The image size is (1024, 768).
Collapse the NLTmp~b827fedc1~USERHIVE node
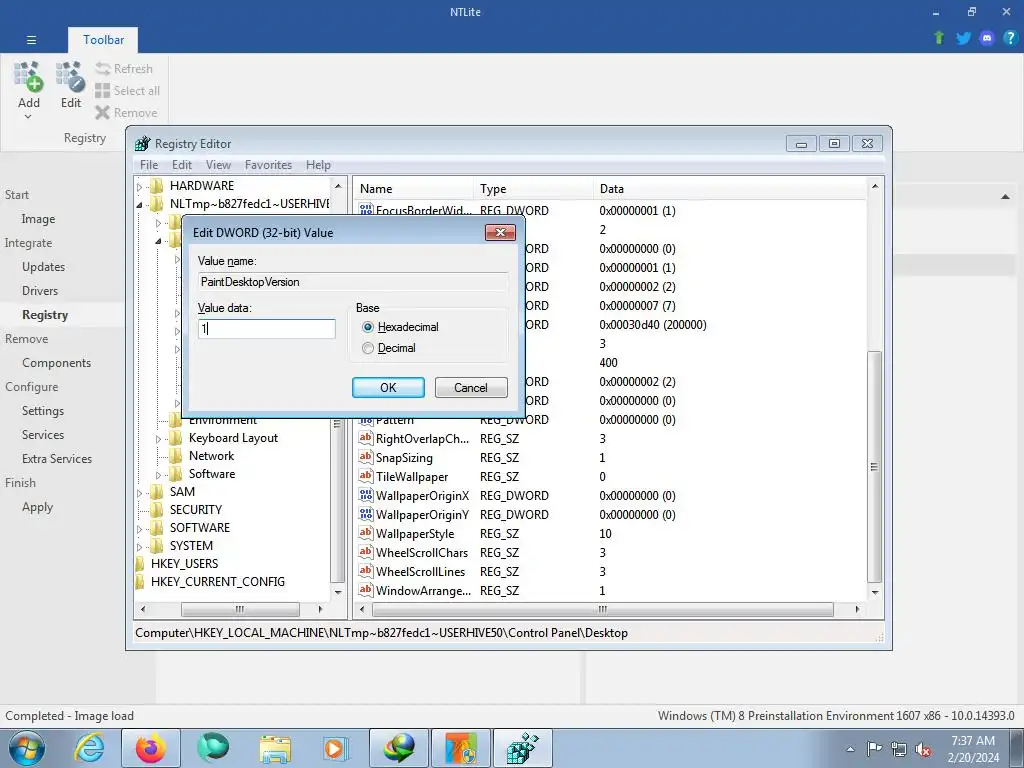139,205
